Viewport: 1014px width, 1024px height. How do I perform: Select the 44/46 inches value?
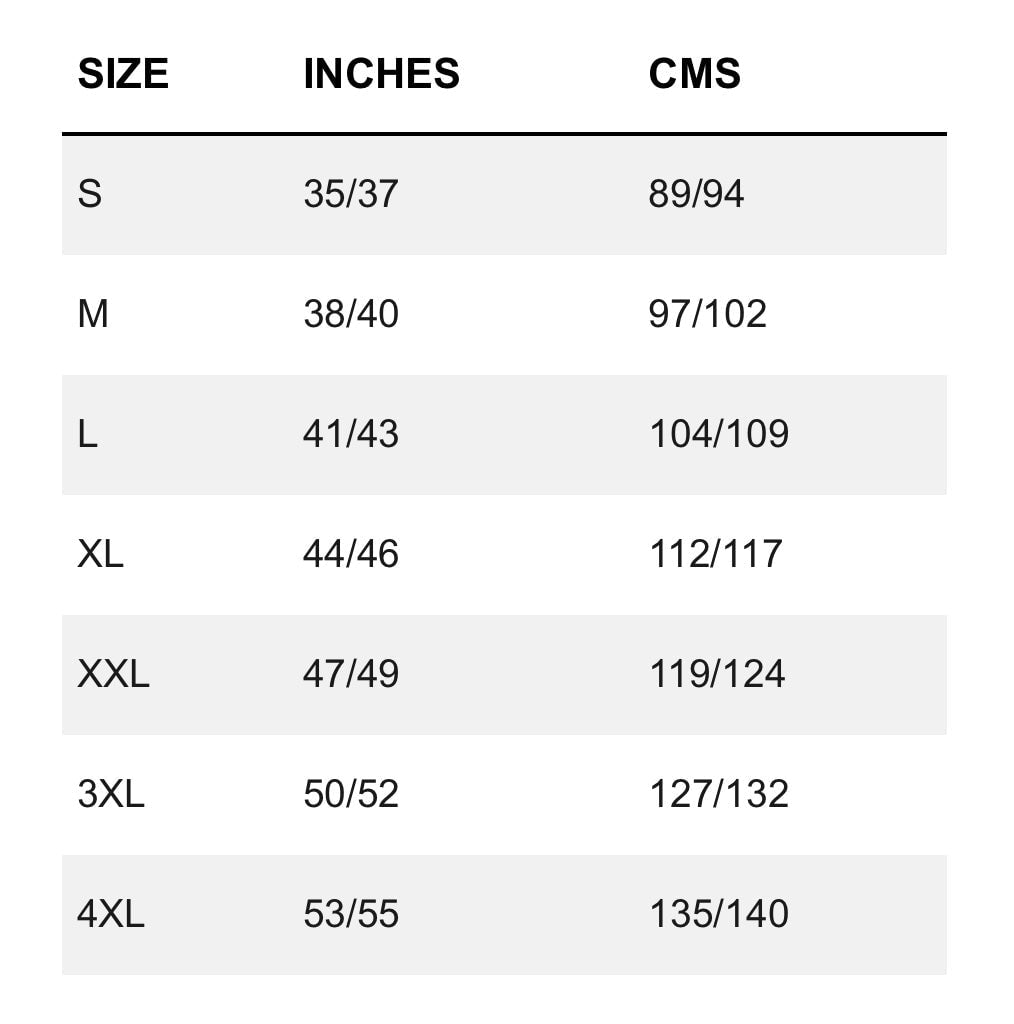point(350,554)
